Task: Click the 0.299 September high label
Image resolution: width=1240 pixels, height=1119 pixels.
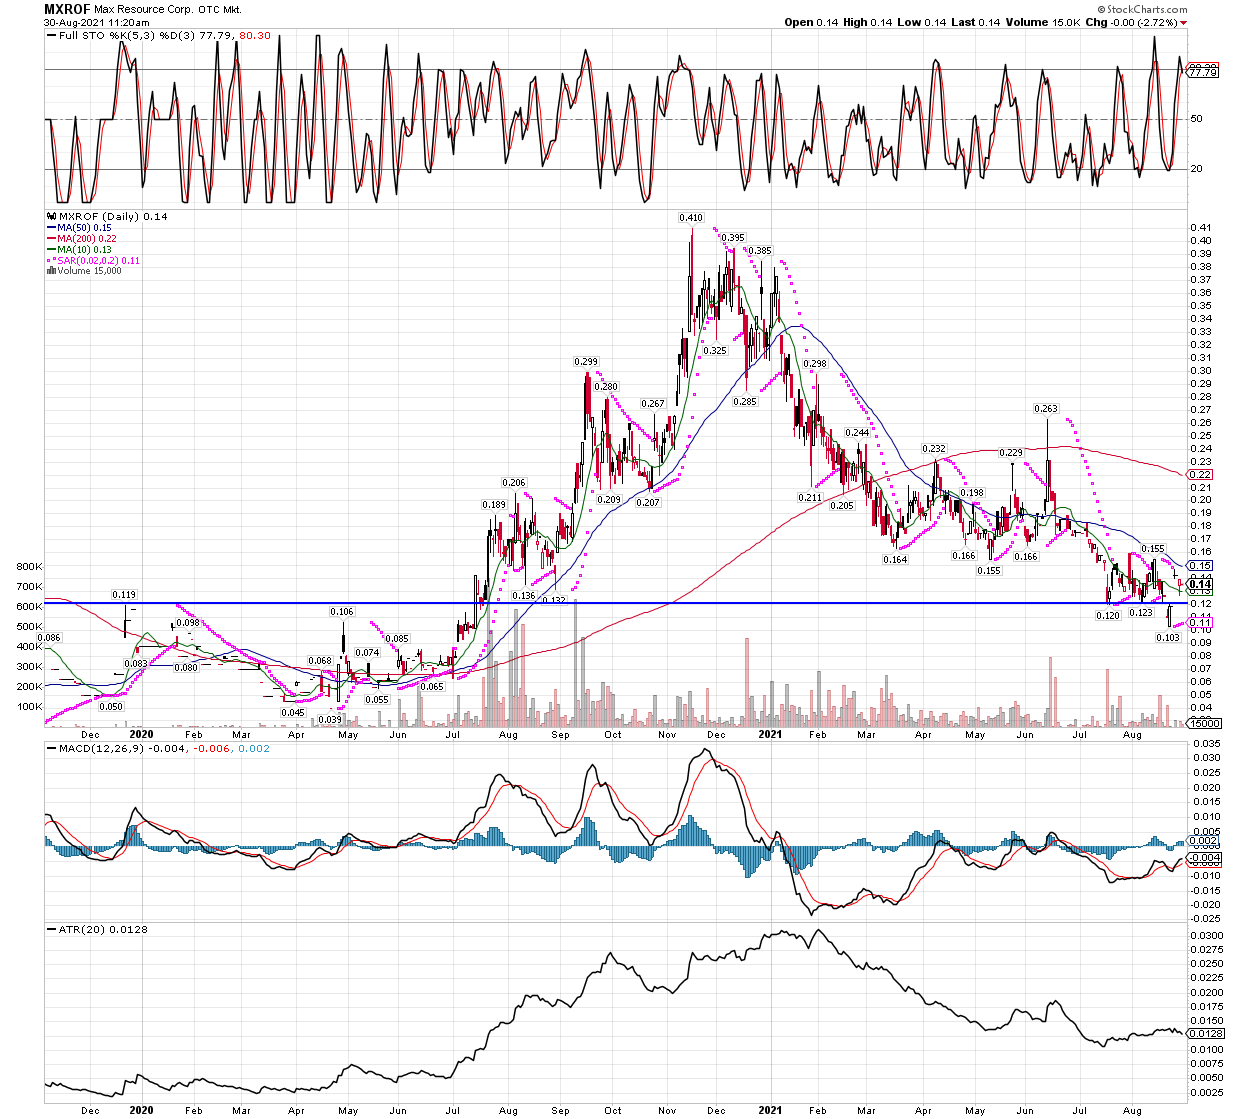Action: point(586,362)
